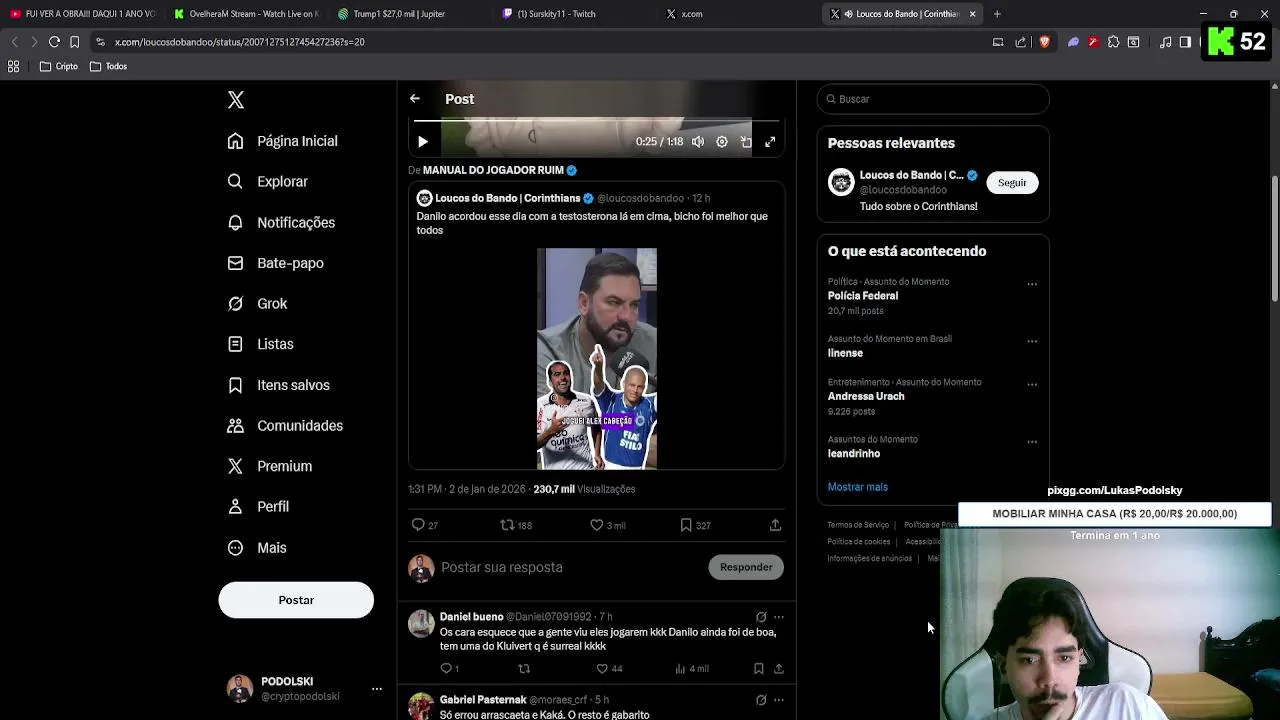Open options for Polícia Federal trend
This screenshot has width=1280, height=720.
click(x=1032, y=284)
